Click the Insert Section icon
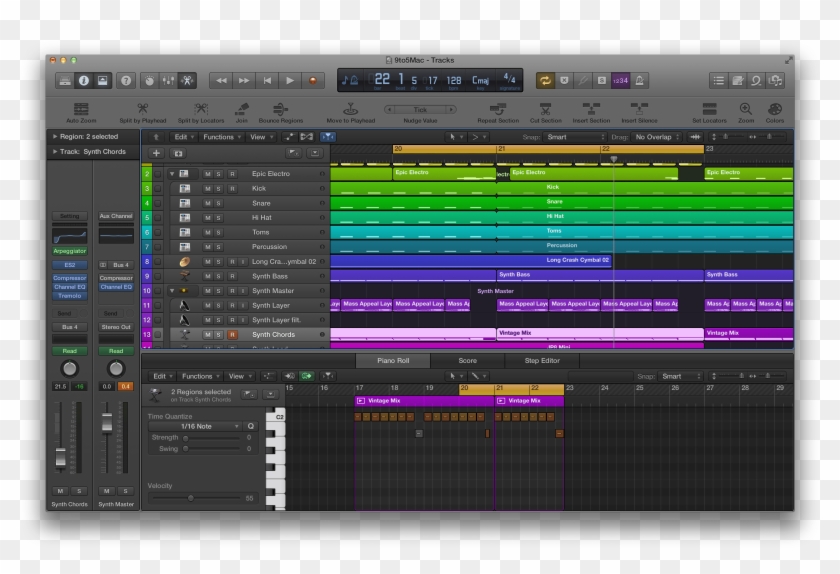 point(591,109)
